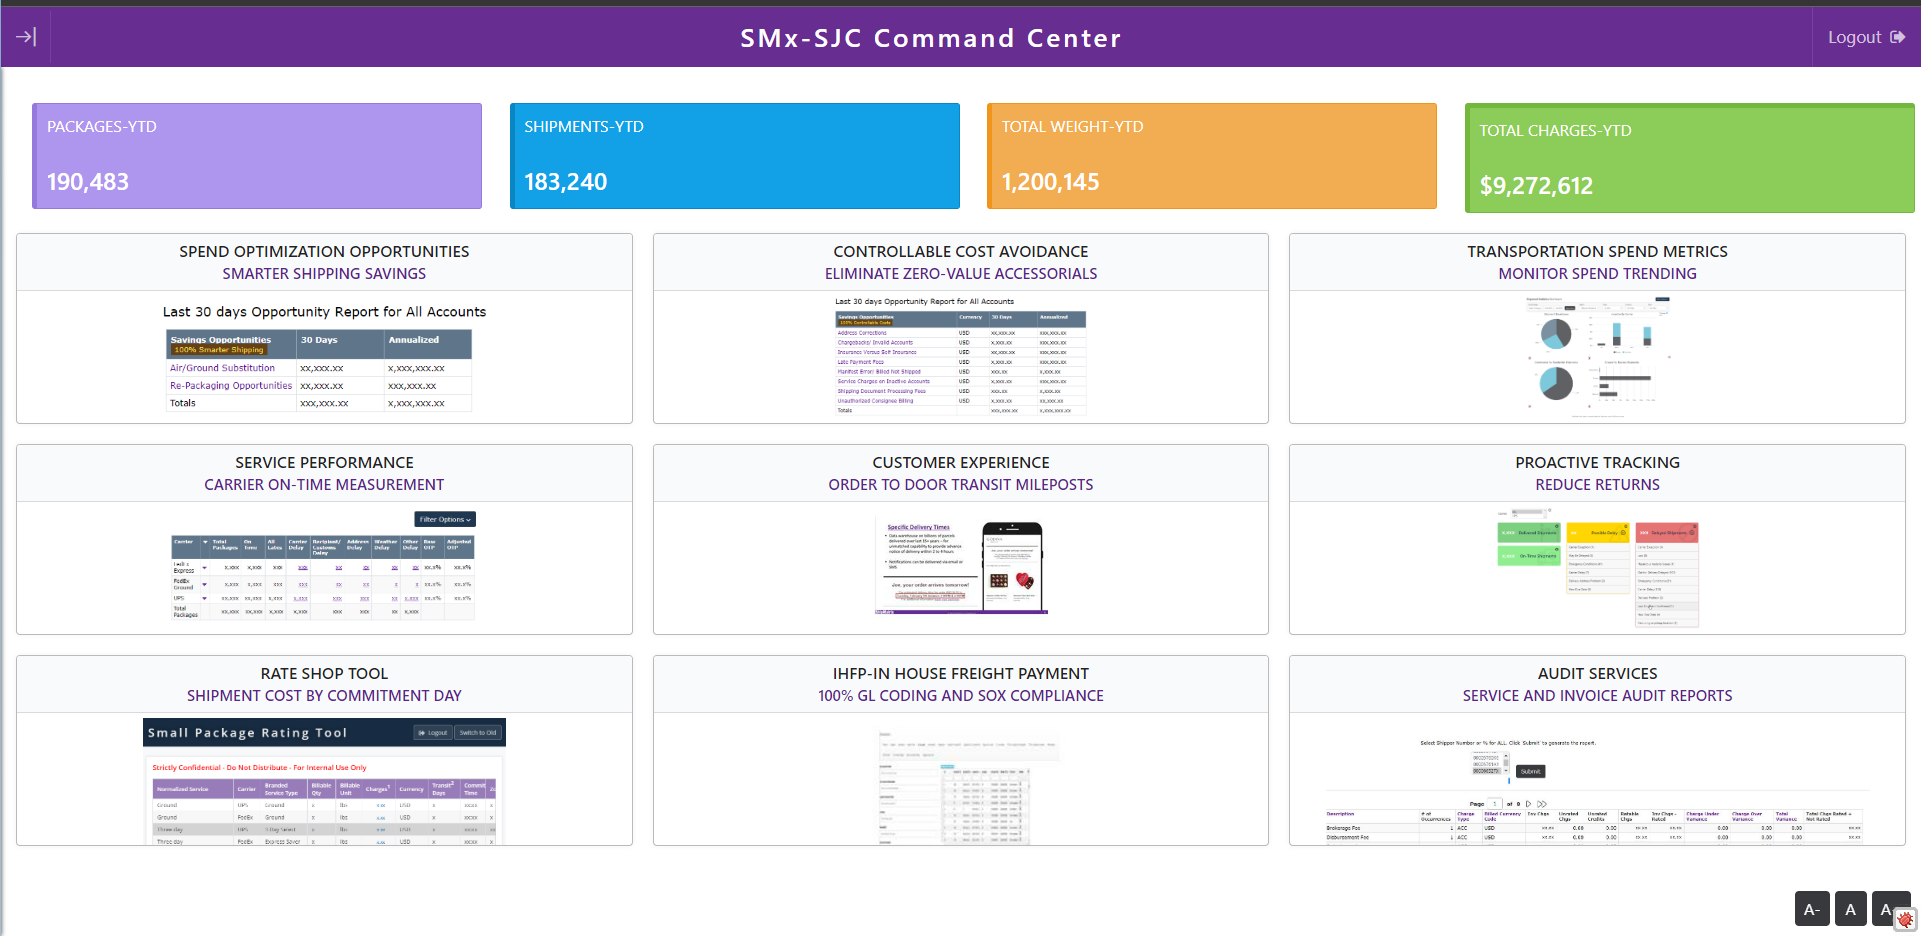This screenshot has height=936, width=1921.
Task: Expand the left sidebar navigation arrow
Action: point(25,36)
